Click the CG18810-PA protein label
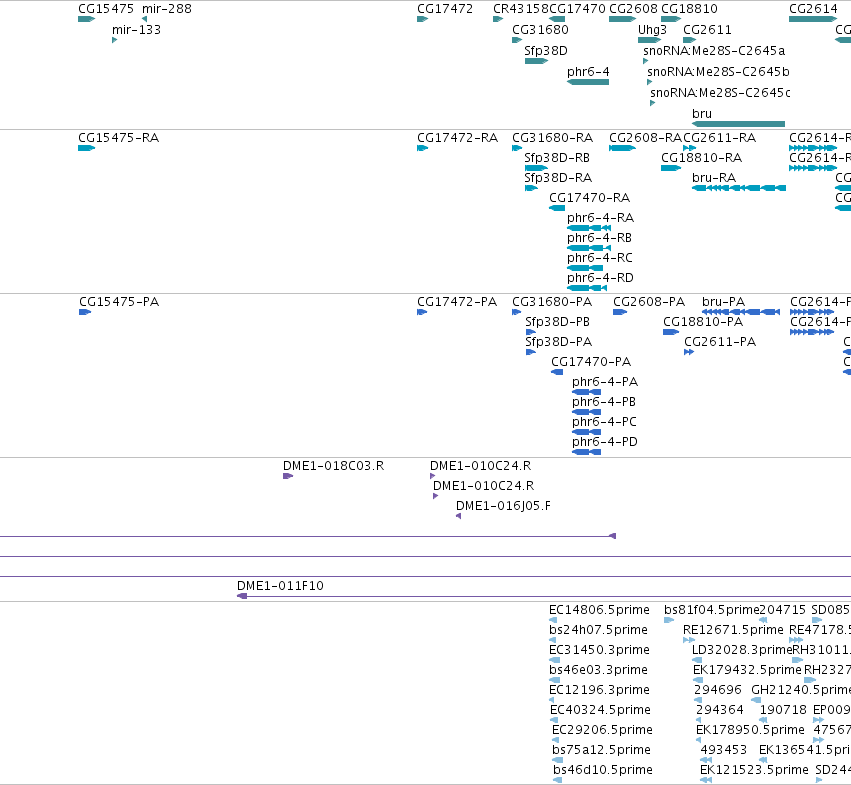The height and width of the screenshot is (785, 851). 703,322
